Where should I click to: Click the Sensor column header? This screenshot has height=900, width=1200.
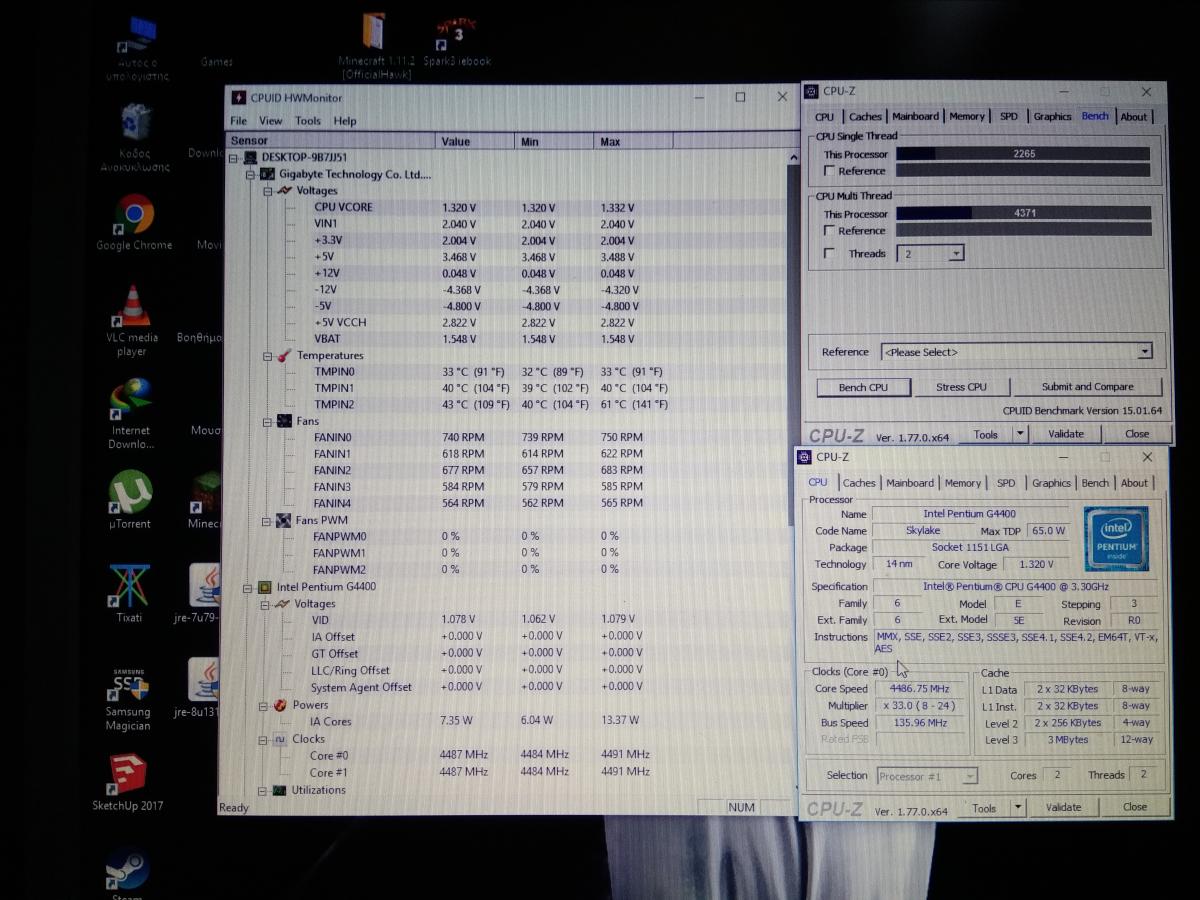pos(331,141)
